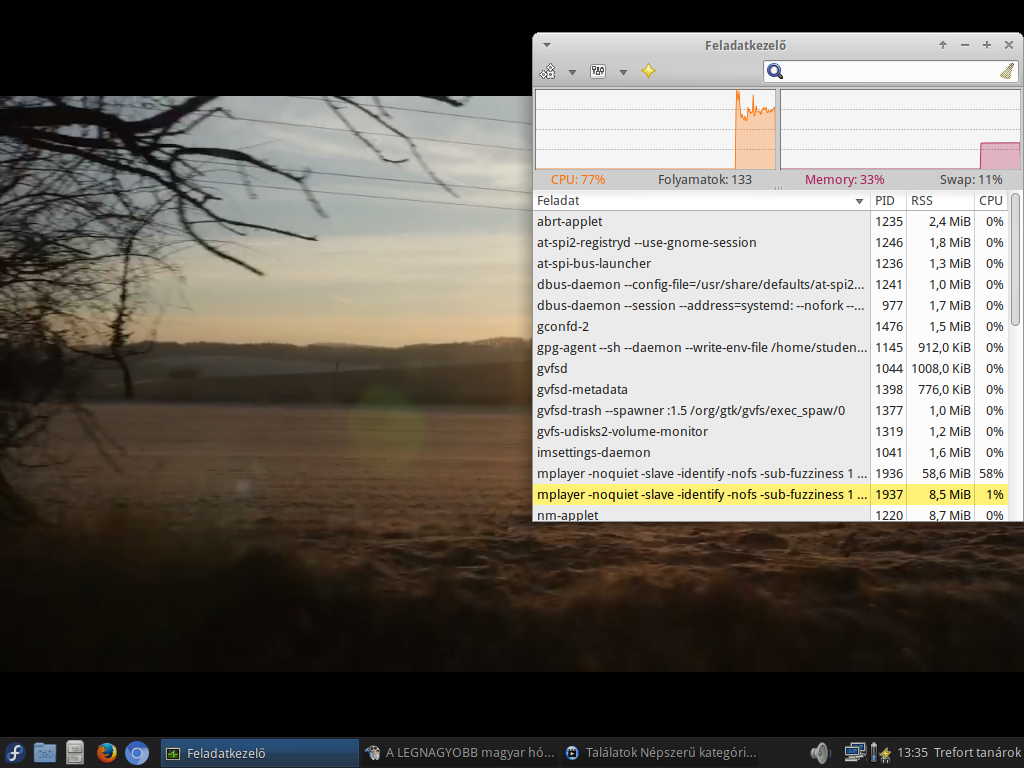Switch to 'Találatok Népszerű kategóri...' taskbar window

[x=660, y=753]
